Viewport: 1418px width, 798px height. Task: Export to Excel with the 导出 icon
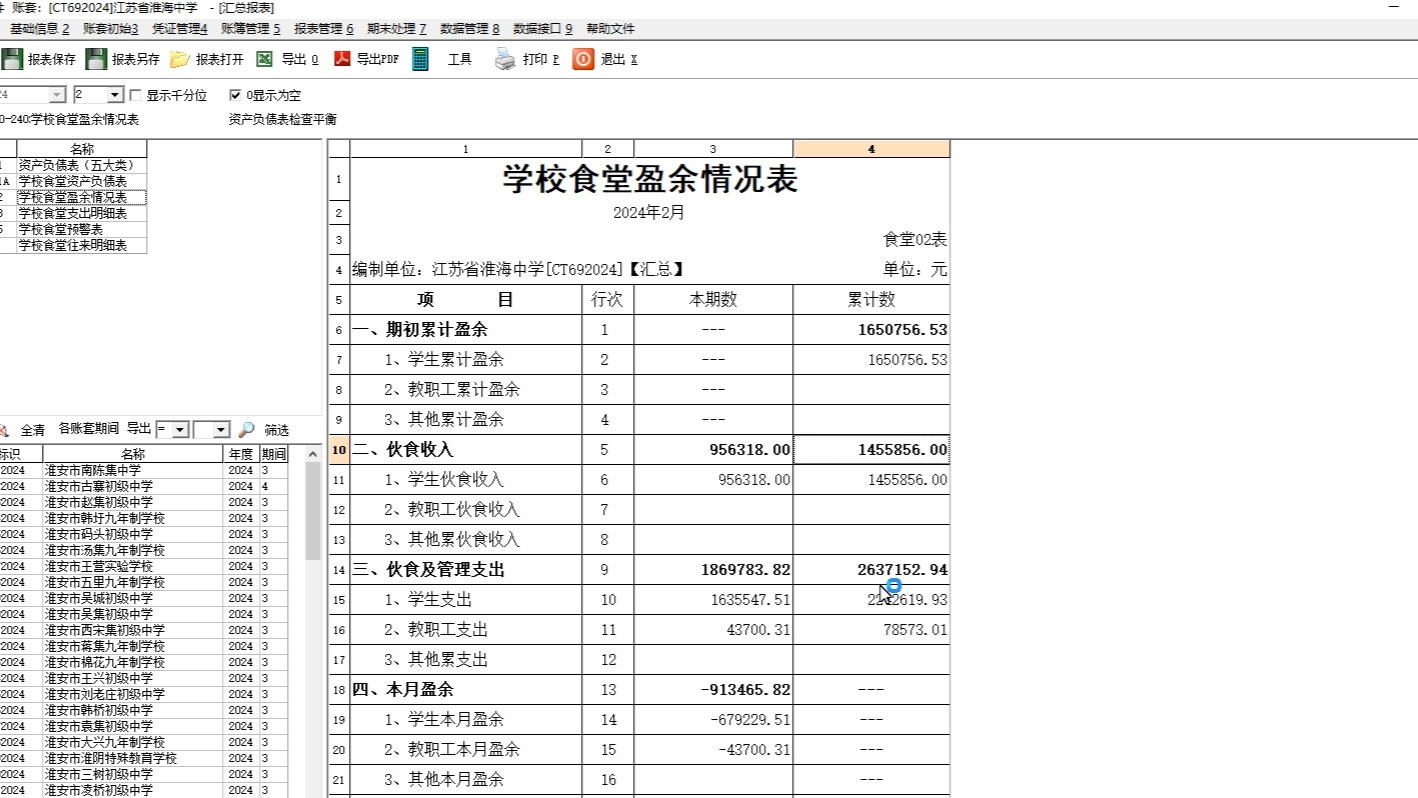point(265,59)
